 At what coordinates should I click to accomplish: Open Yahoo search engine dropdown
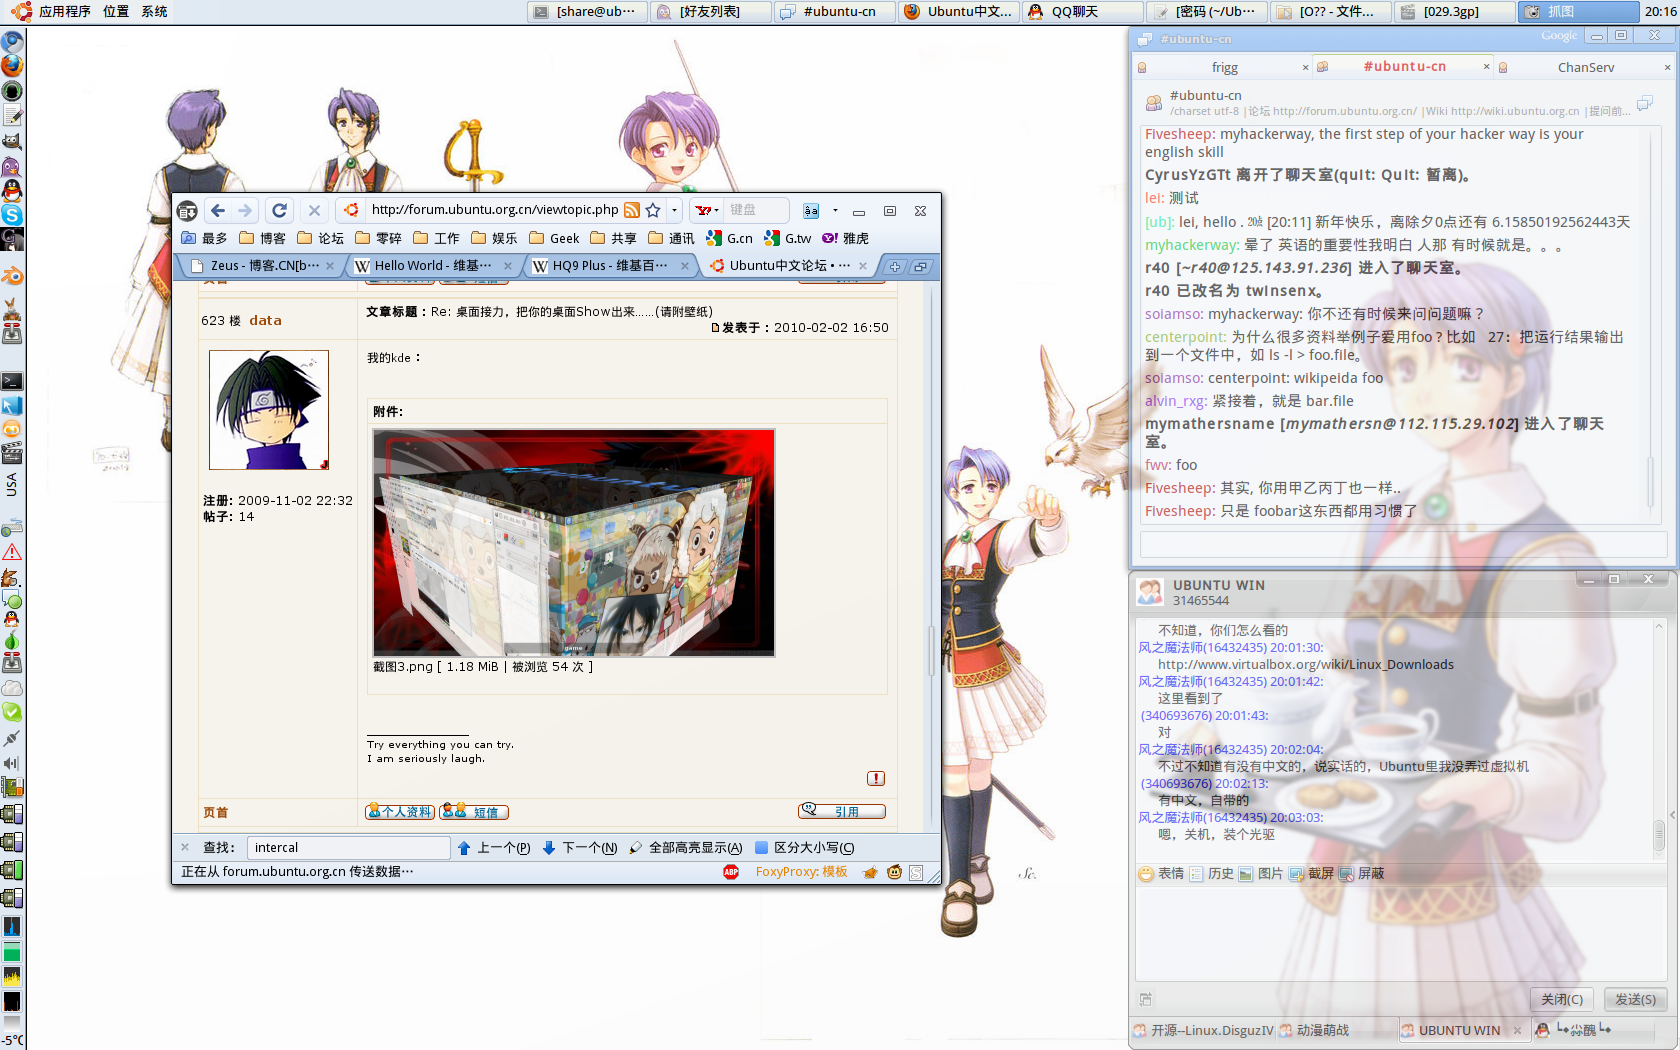(707, 210)
